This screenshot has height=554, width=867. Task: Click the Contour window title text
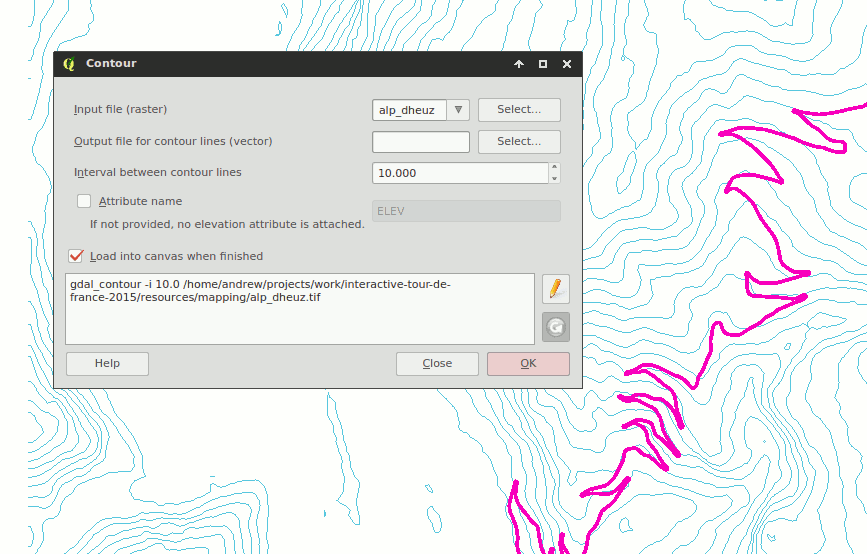[111, 63]
